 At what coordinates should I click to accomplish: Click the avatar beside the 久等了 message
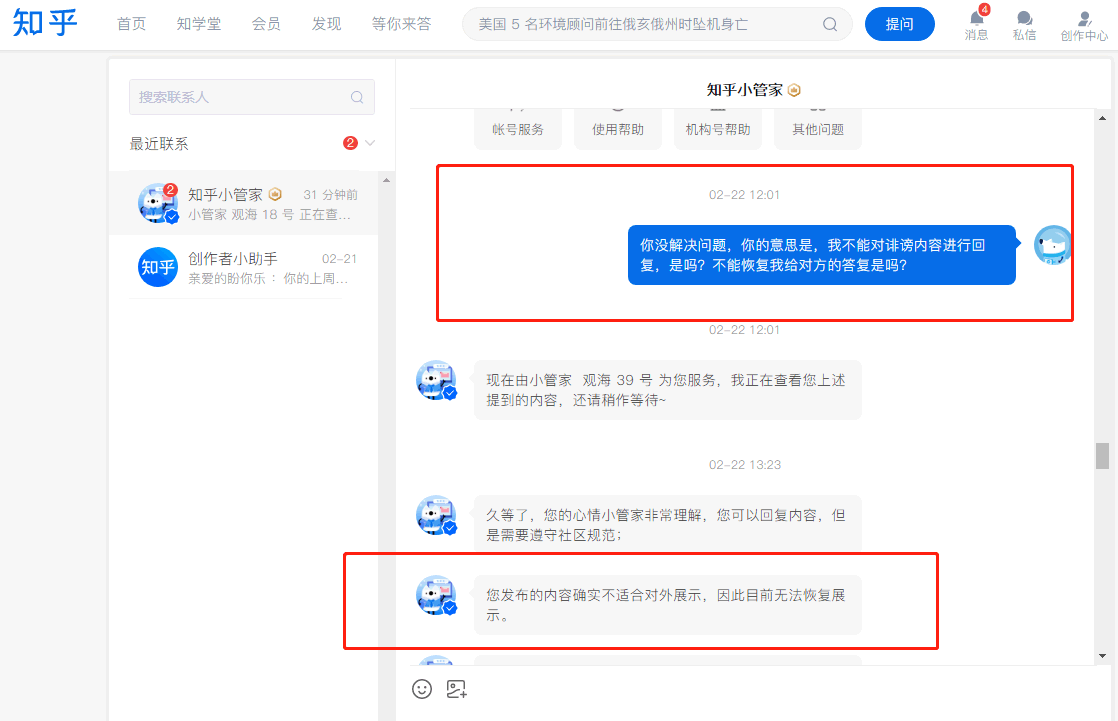436,515
